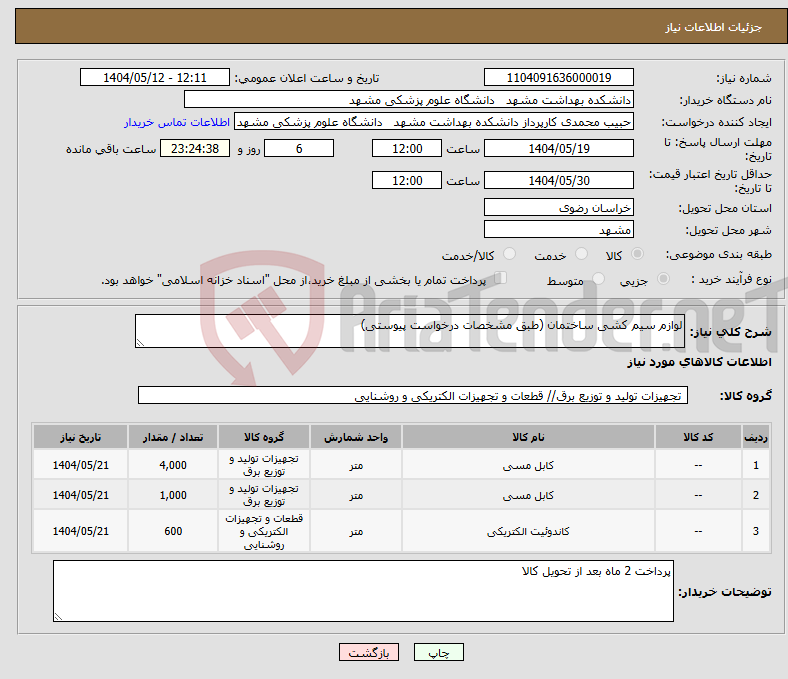Select the جزیی purchase type radio
Image resolution: width=788 pixels, height=679 pixels.
pyautogui.click(x=663, y=278)
